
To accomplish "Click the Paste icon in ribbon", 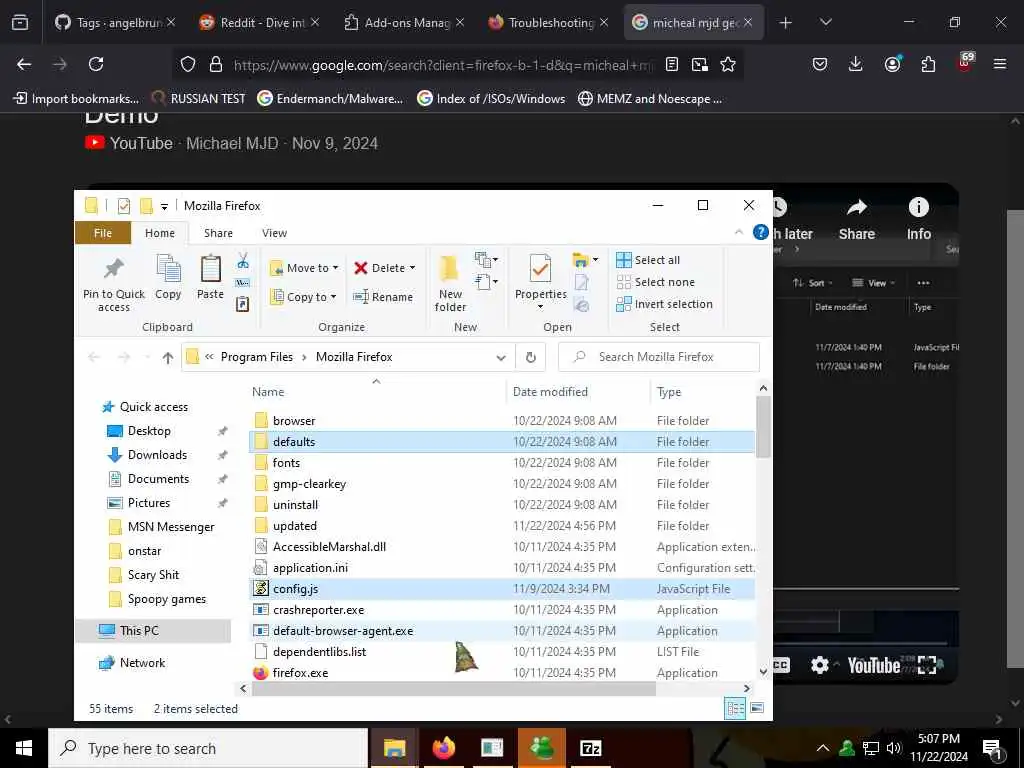I will [x=210, y=268].
